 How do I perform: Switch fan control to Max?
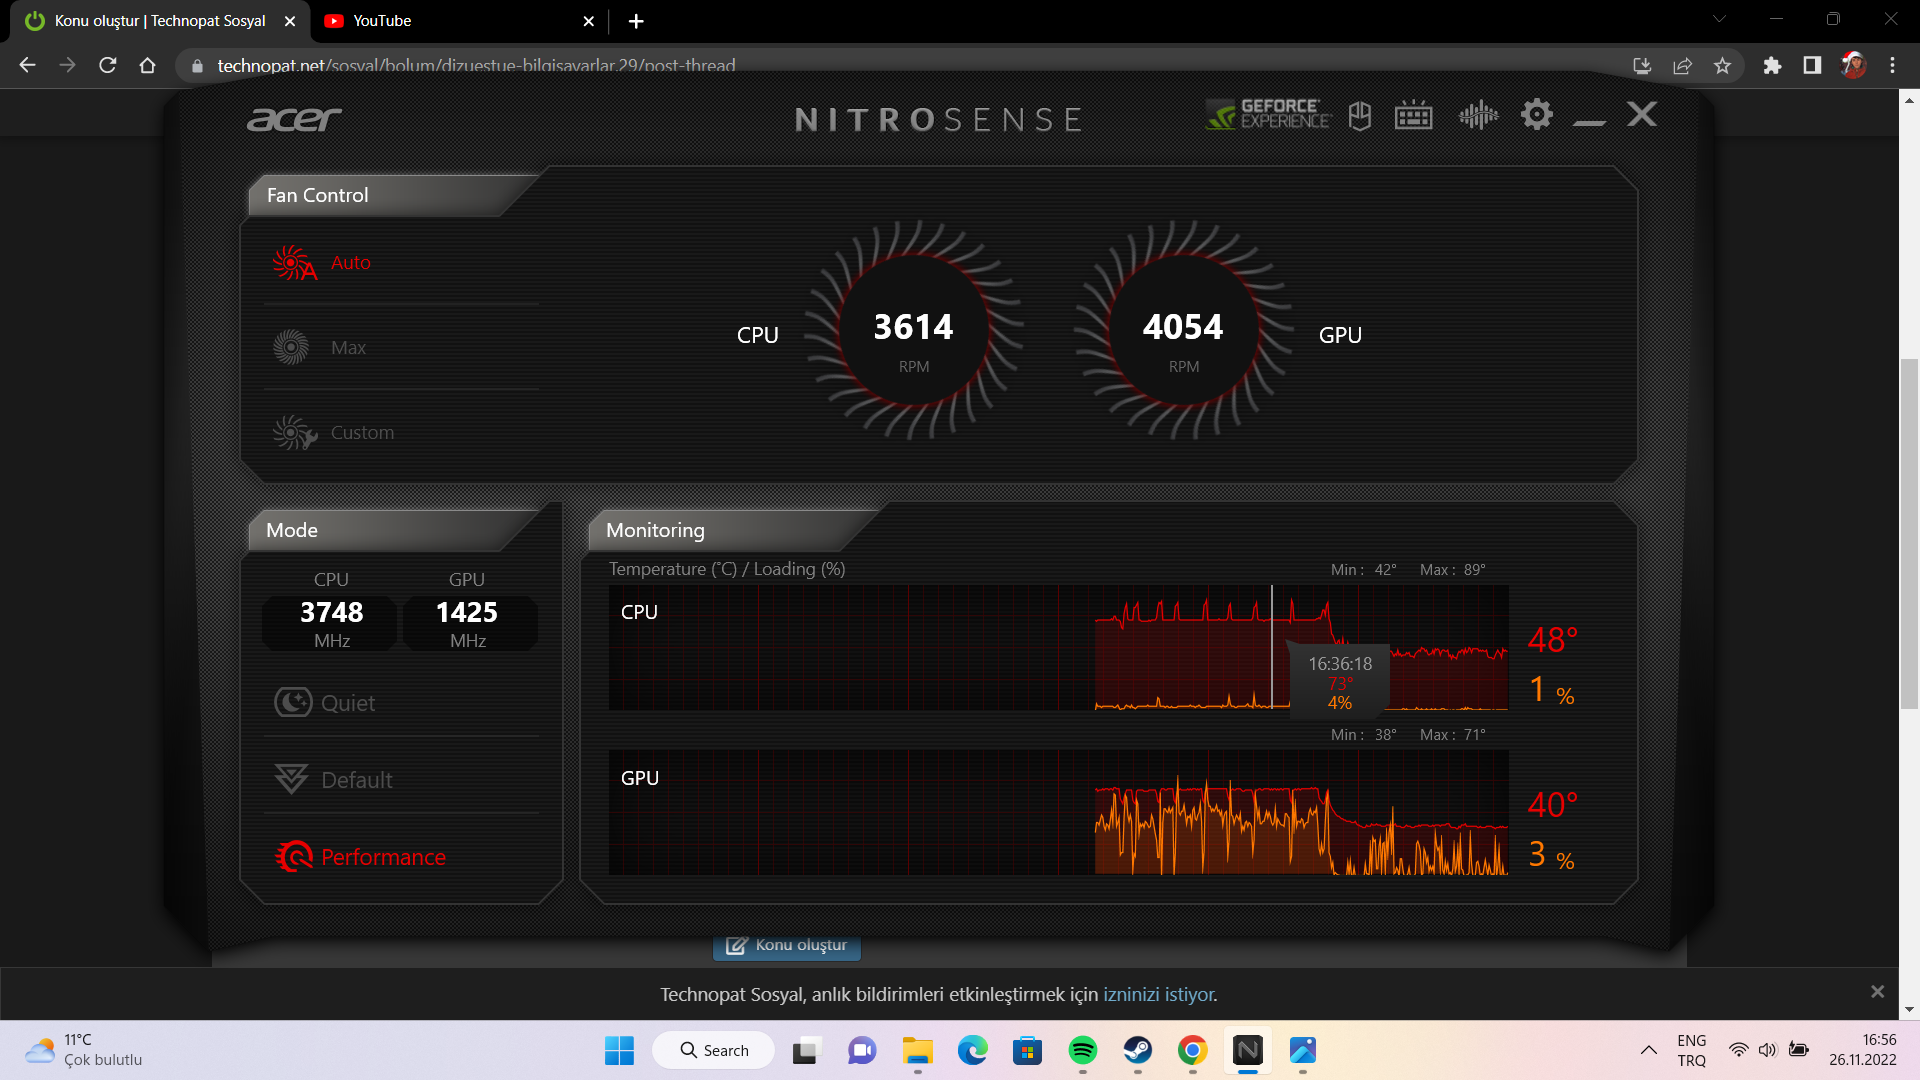tap(347, 348)
